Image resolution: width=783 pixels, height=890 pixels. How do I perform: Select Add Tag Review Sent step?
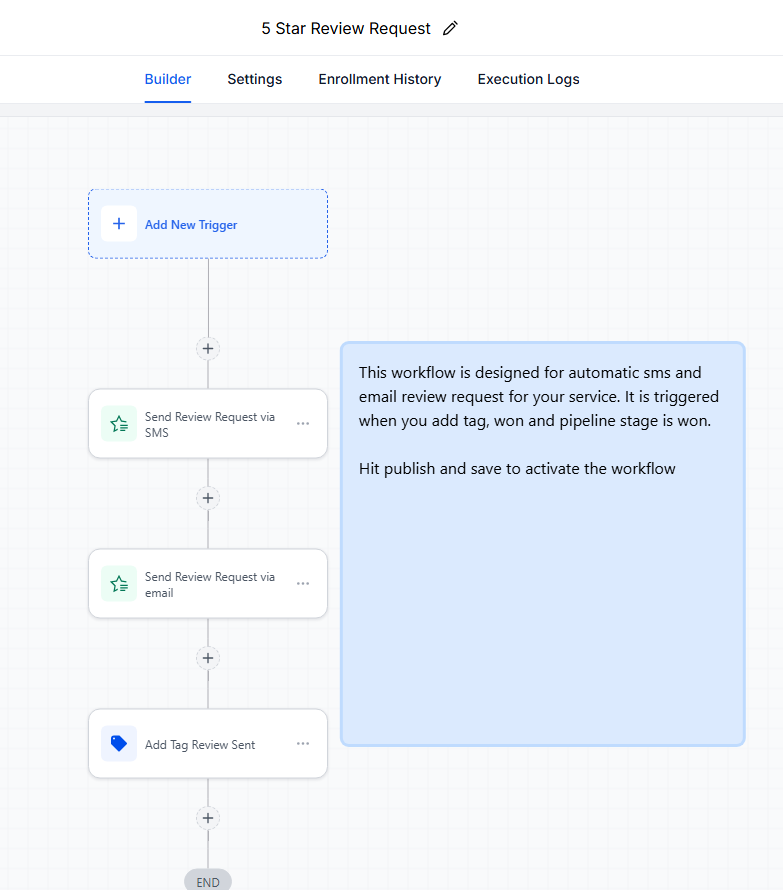click(x=208, y=744)
